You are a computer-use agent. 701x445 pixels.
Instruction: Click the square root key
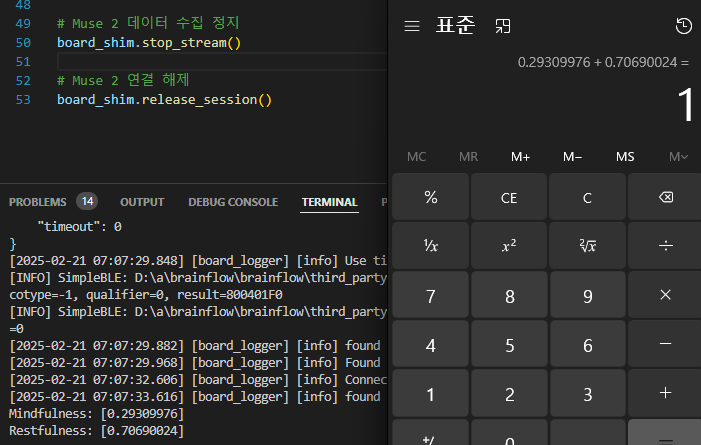click(587, 246)
